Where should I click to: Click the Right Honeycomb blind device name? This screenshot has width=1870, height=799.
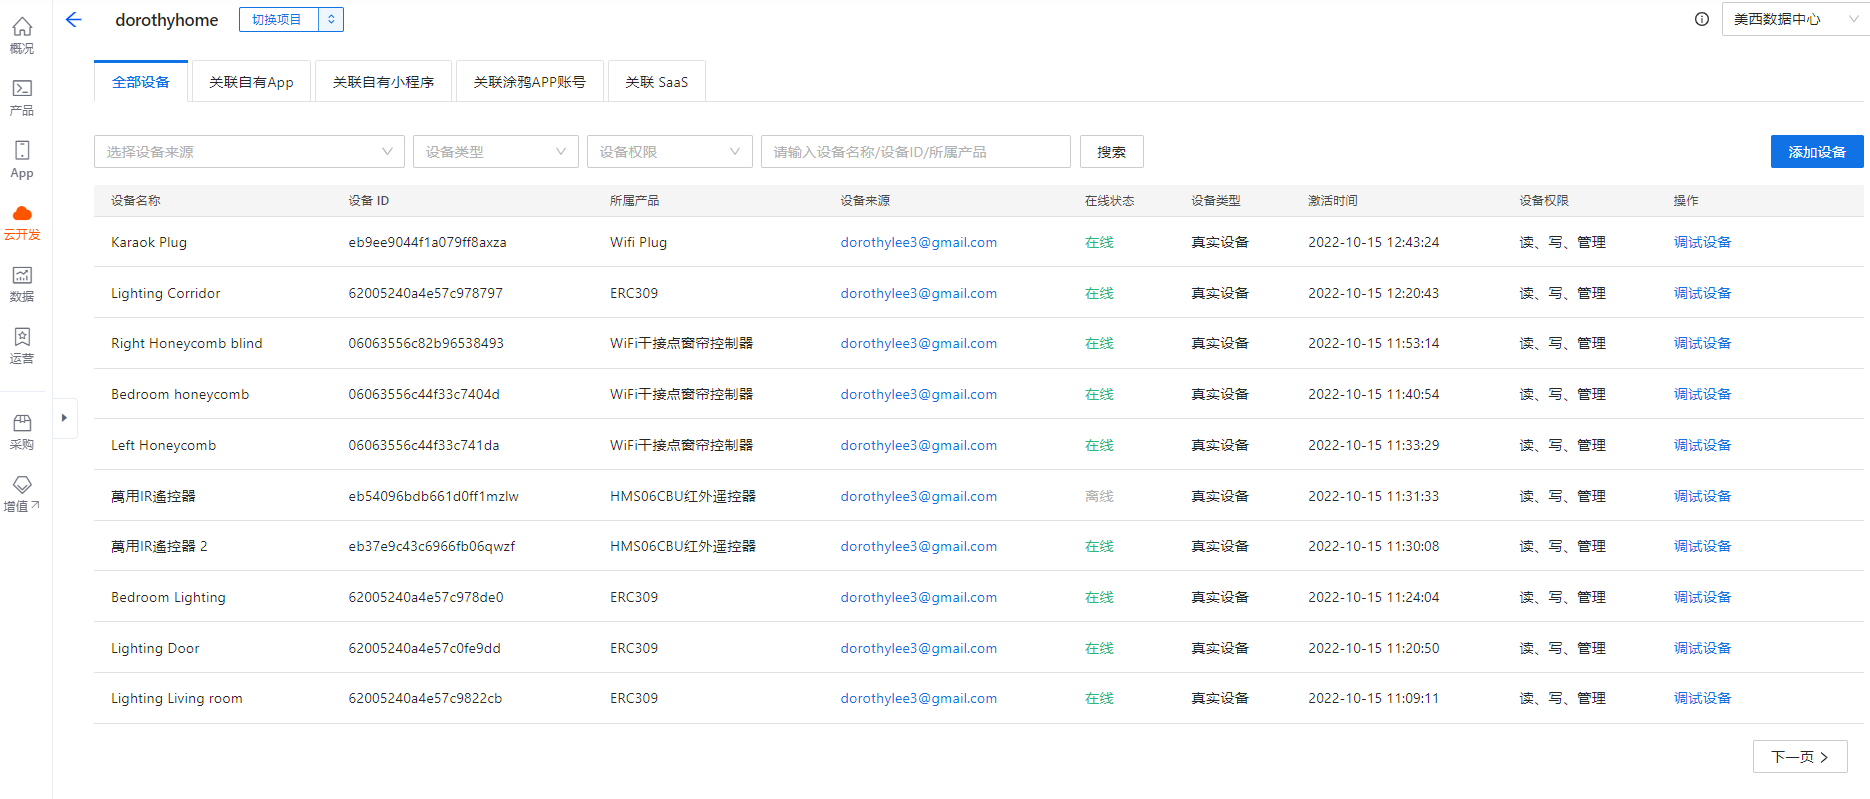(x=187, y=343)
